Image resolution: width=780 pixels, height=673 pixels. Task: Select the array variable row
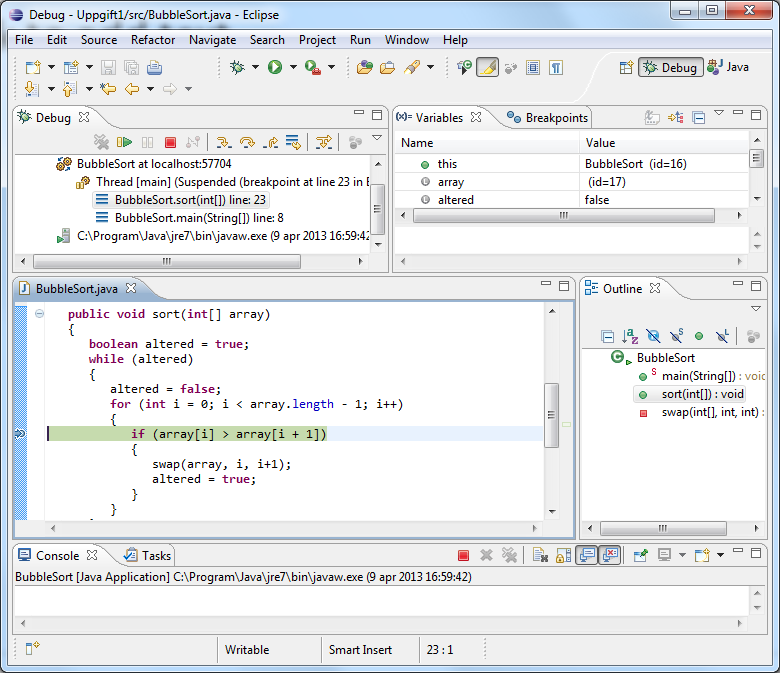coord(572,182)
